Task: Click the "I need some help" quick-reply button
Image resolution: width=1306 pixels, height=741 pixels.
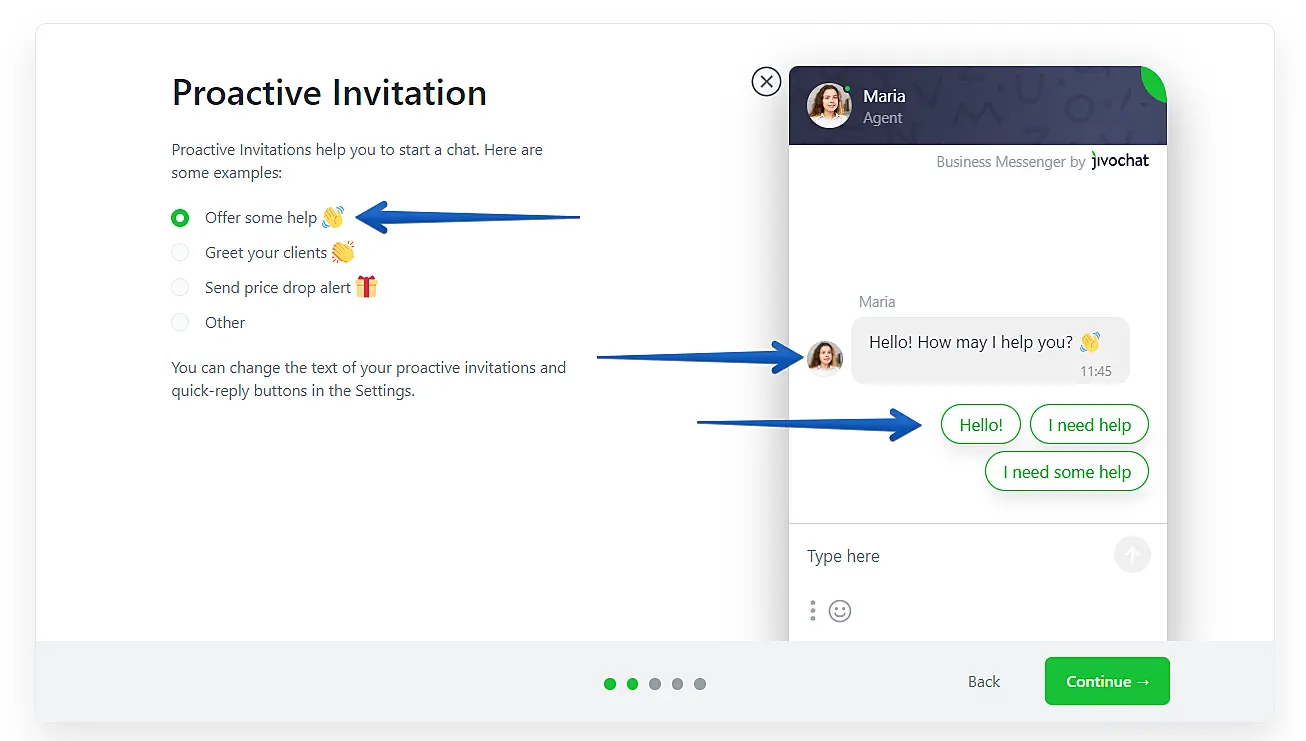Action: tap(1067, 472)
